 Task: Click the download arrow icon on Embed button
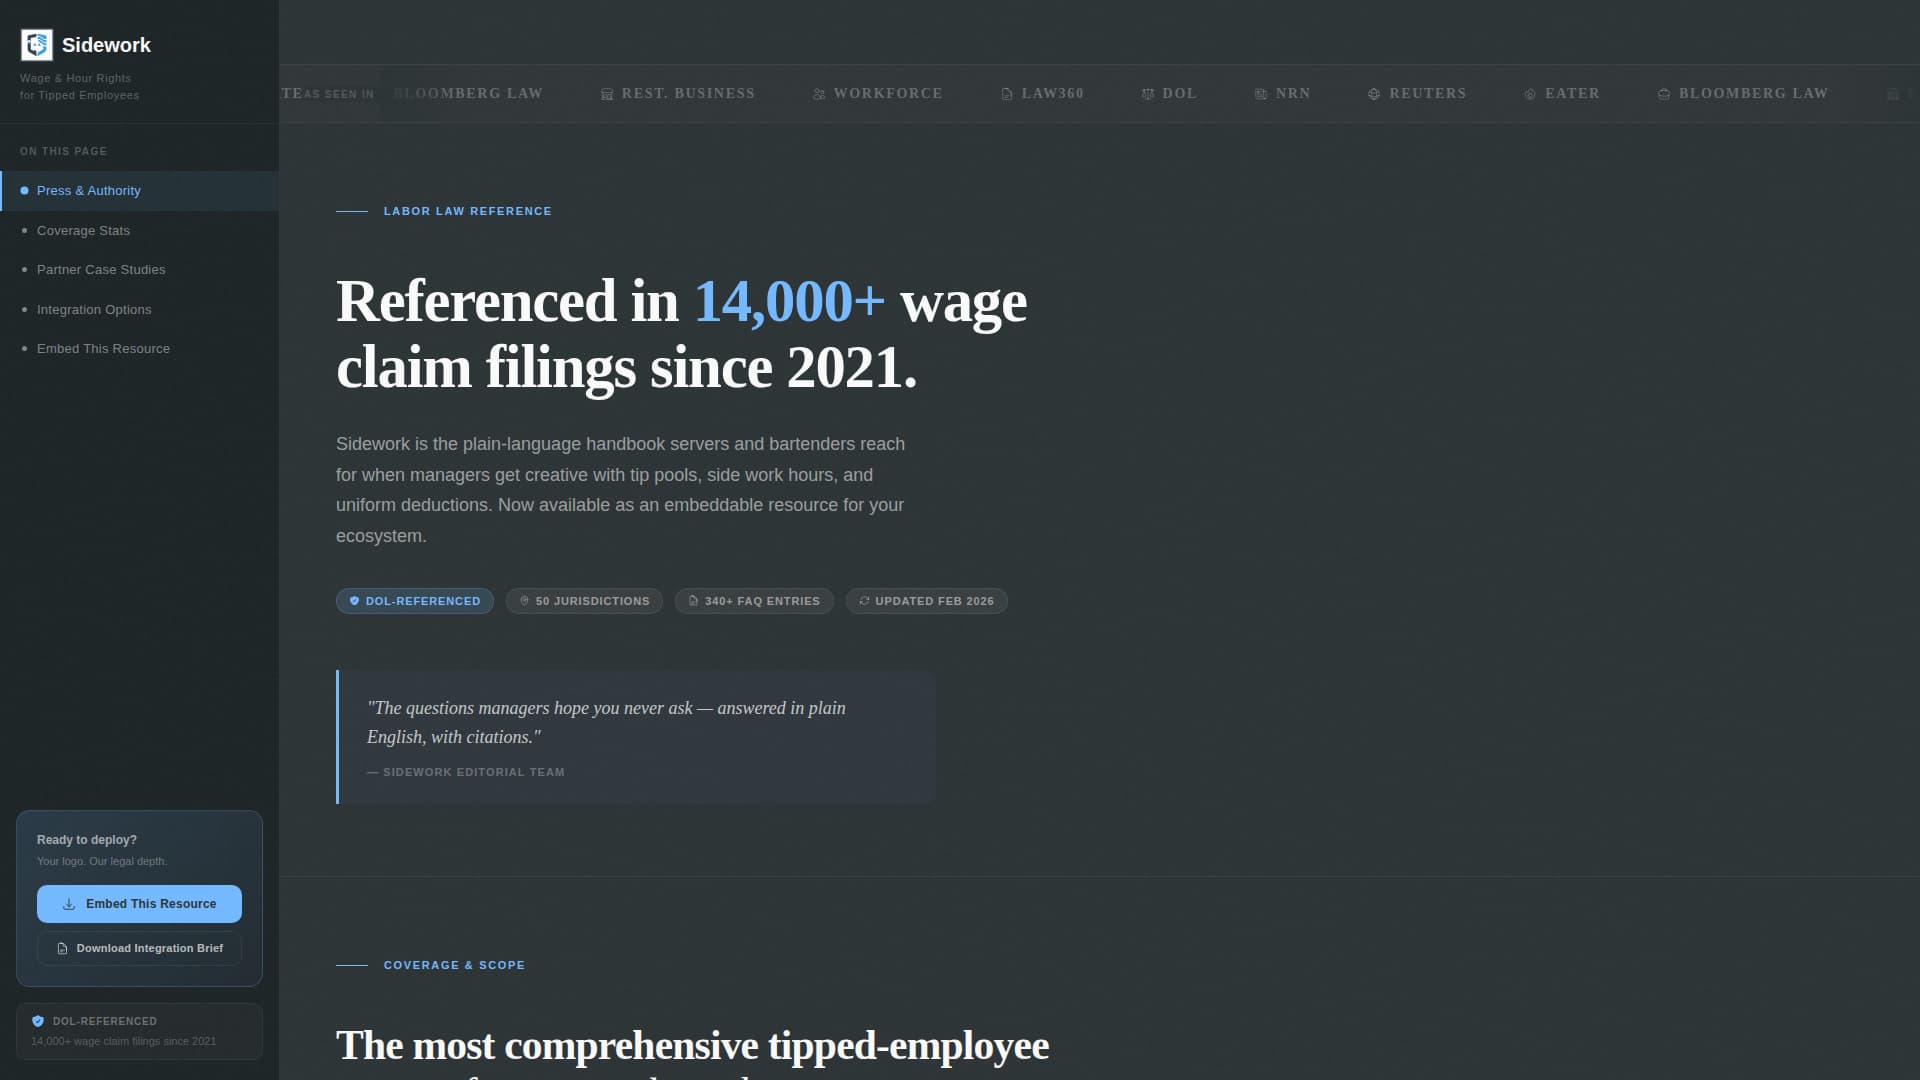point(69,904)
